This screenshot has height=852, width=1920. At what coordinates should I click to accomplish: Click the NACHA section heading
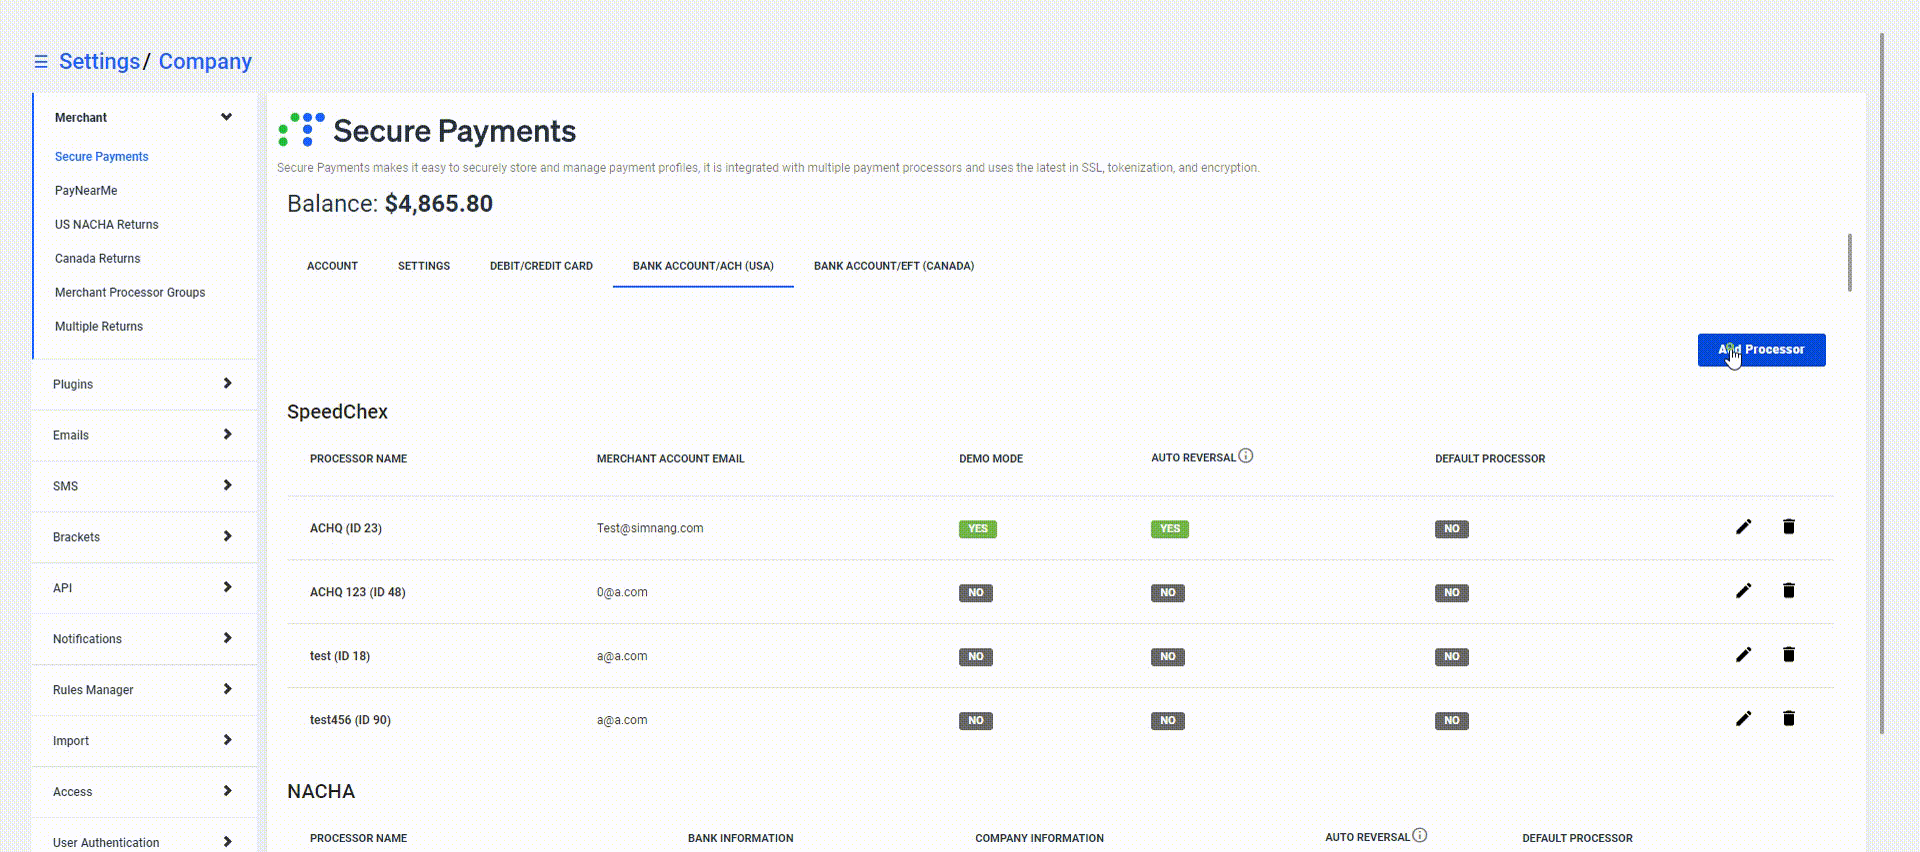(x=321, y=792)
